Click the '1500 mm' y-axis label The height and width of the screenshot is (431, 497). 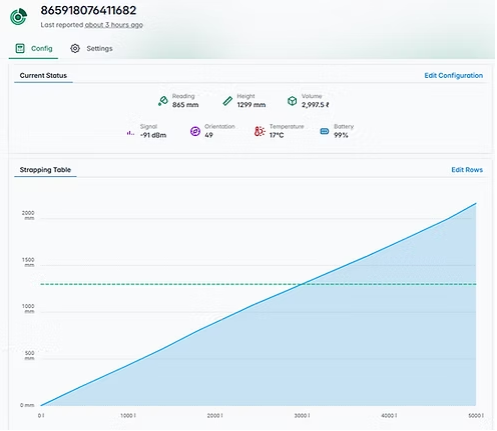pos(28,262)
